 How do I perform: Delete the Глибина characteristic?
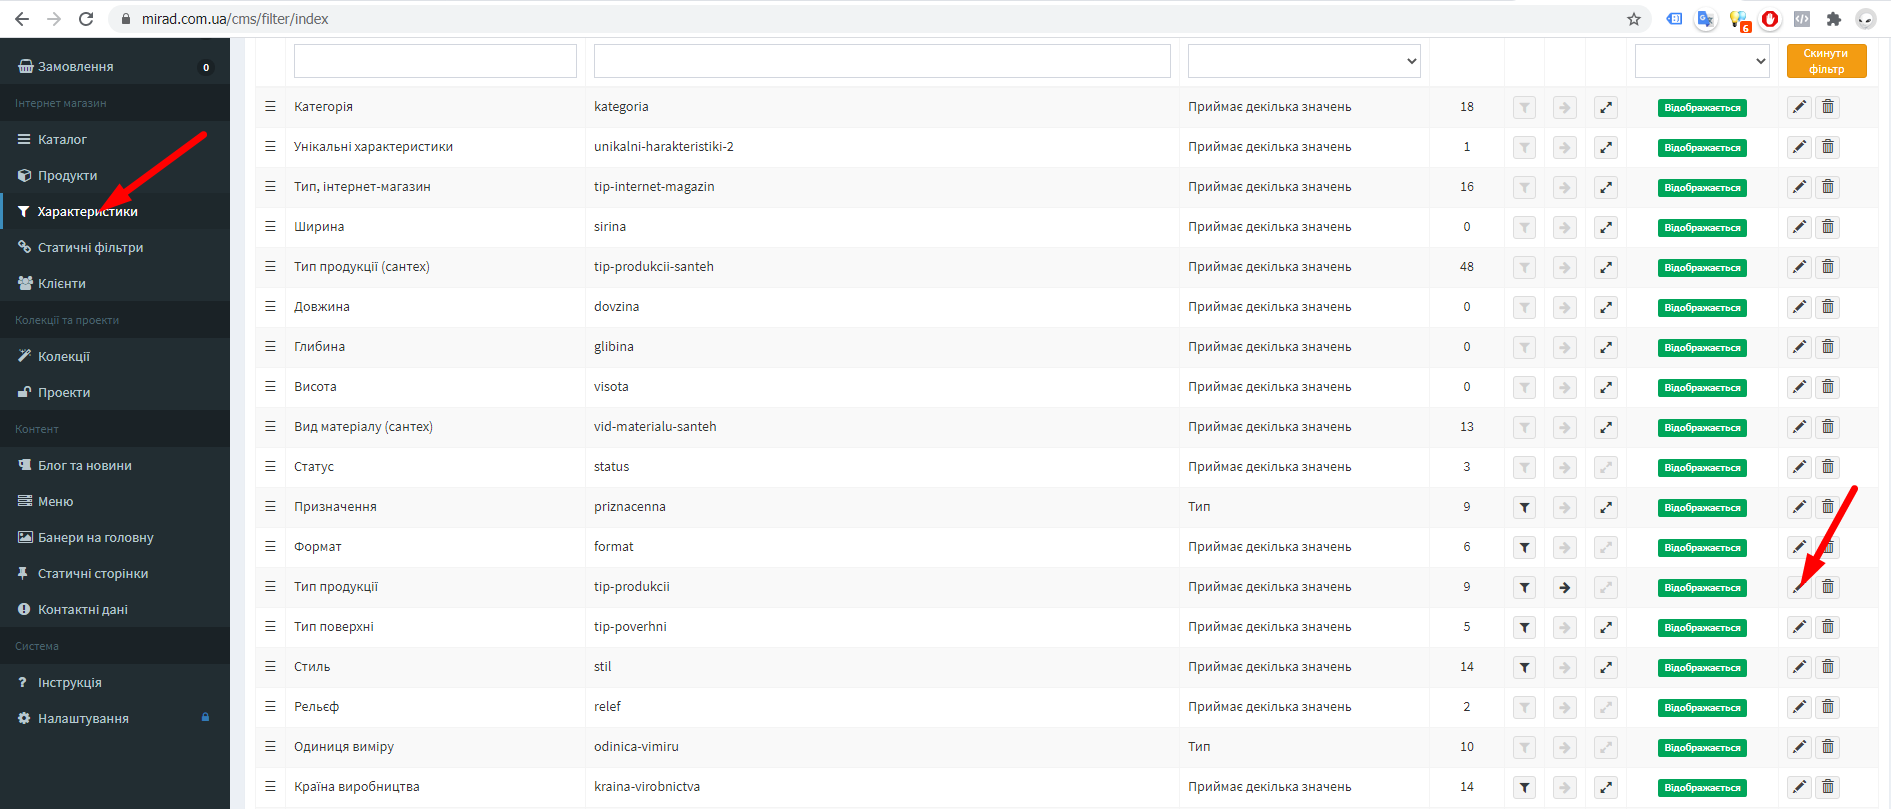(1828, 347)
